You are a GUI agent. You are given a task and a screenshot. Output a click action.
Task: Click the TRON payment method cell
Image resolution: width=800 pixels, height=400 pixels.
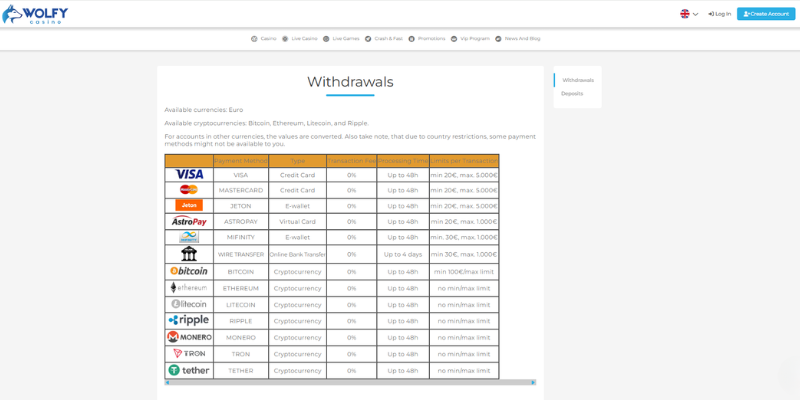(x=241, y=354)
